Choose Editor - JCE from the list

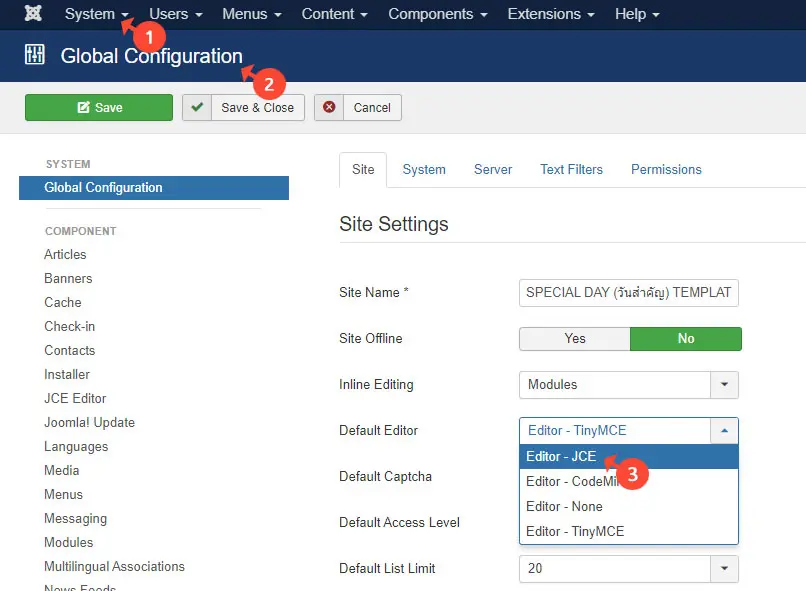click(x=562, y=457)
